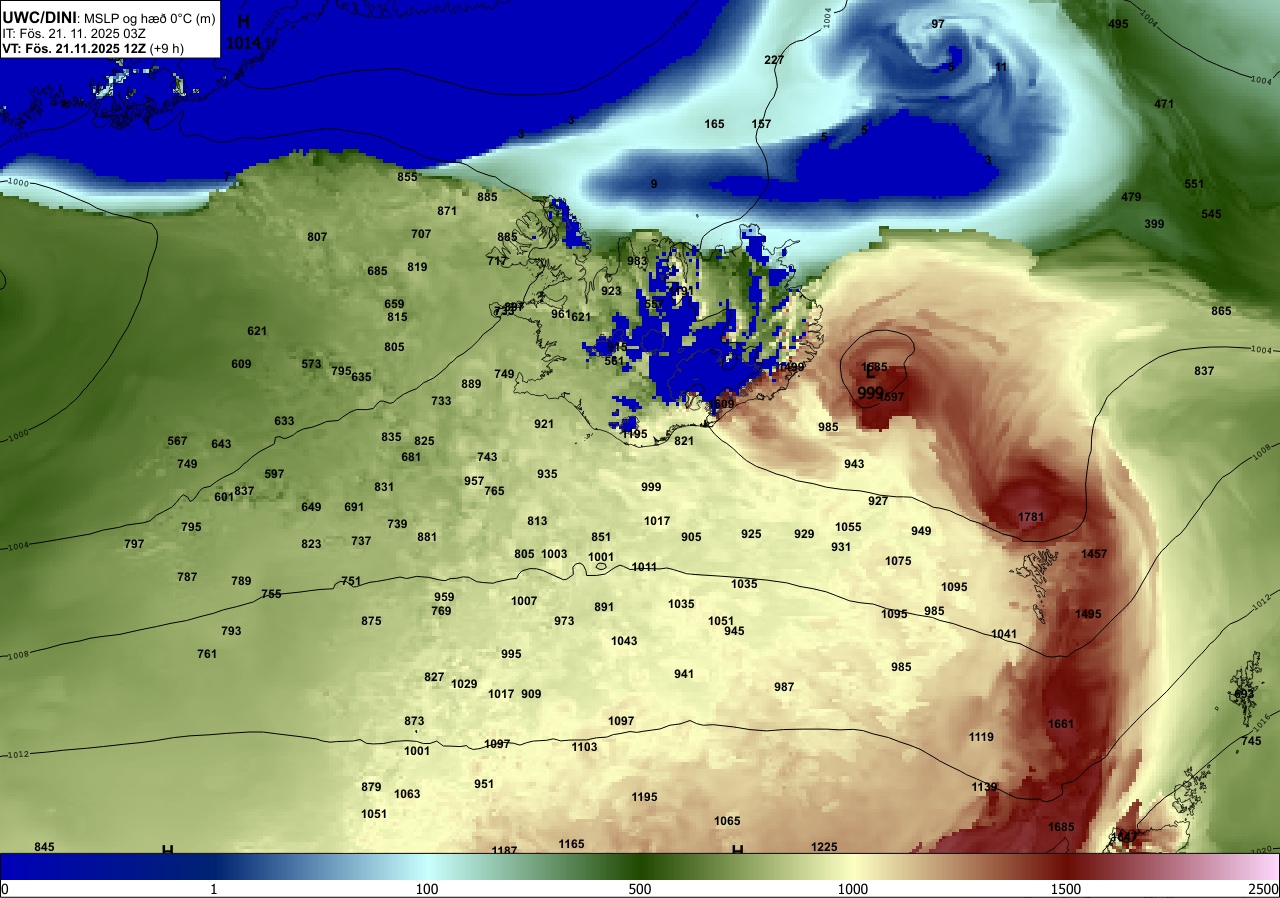The width and height of the screenshot is (1280, 898).
Task: Click the 1661 height value
Action: (x=1061, y=724)
